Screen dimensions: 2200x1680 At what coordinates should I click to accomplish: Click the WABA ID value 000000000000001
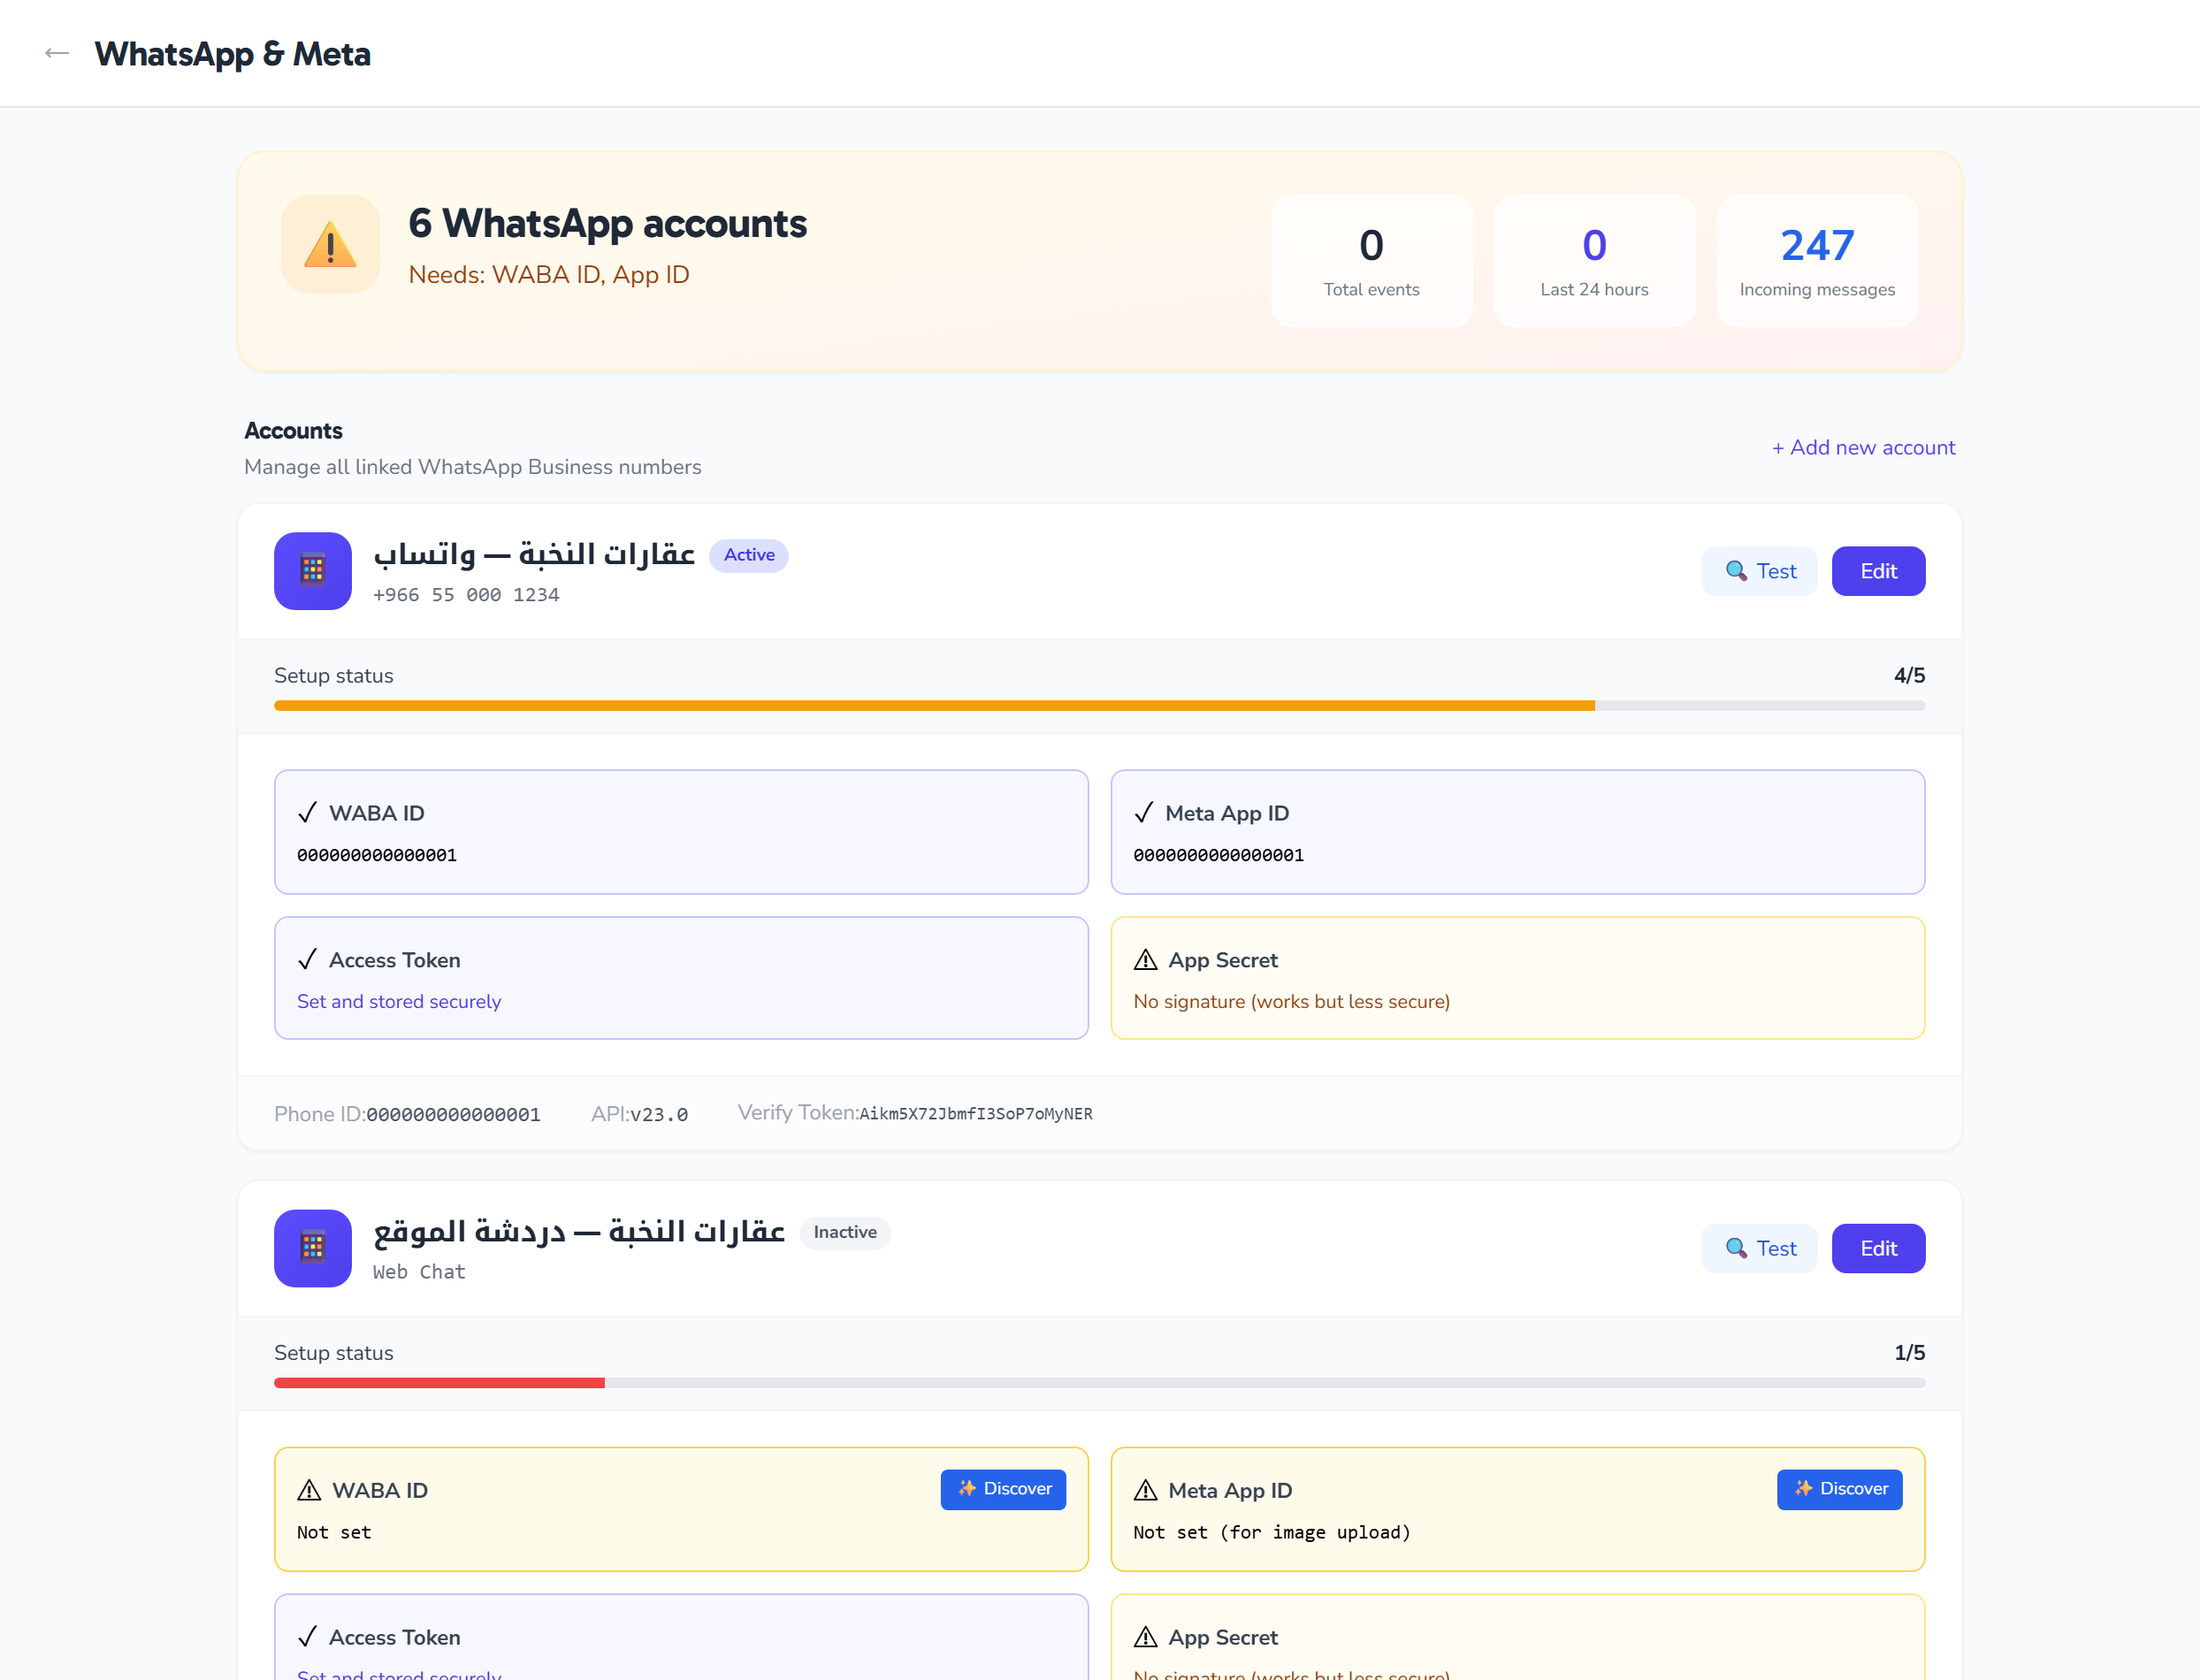pyautogui.click(x=377, y=855)
